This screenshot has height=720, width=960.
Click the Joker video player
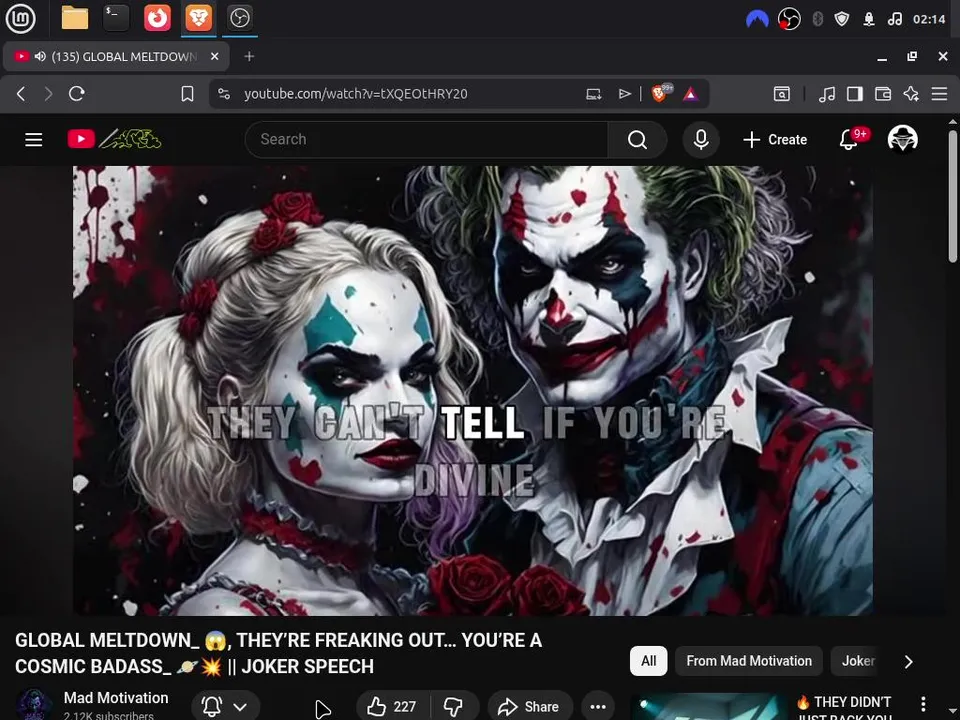pyautogui.click(x=473, y=391)
